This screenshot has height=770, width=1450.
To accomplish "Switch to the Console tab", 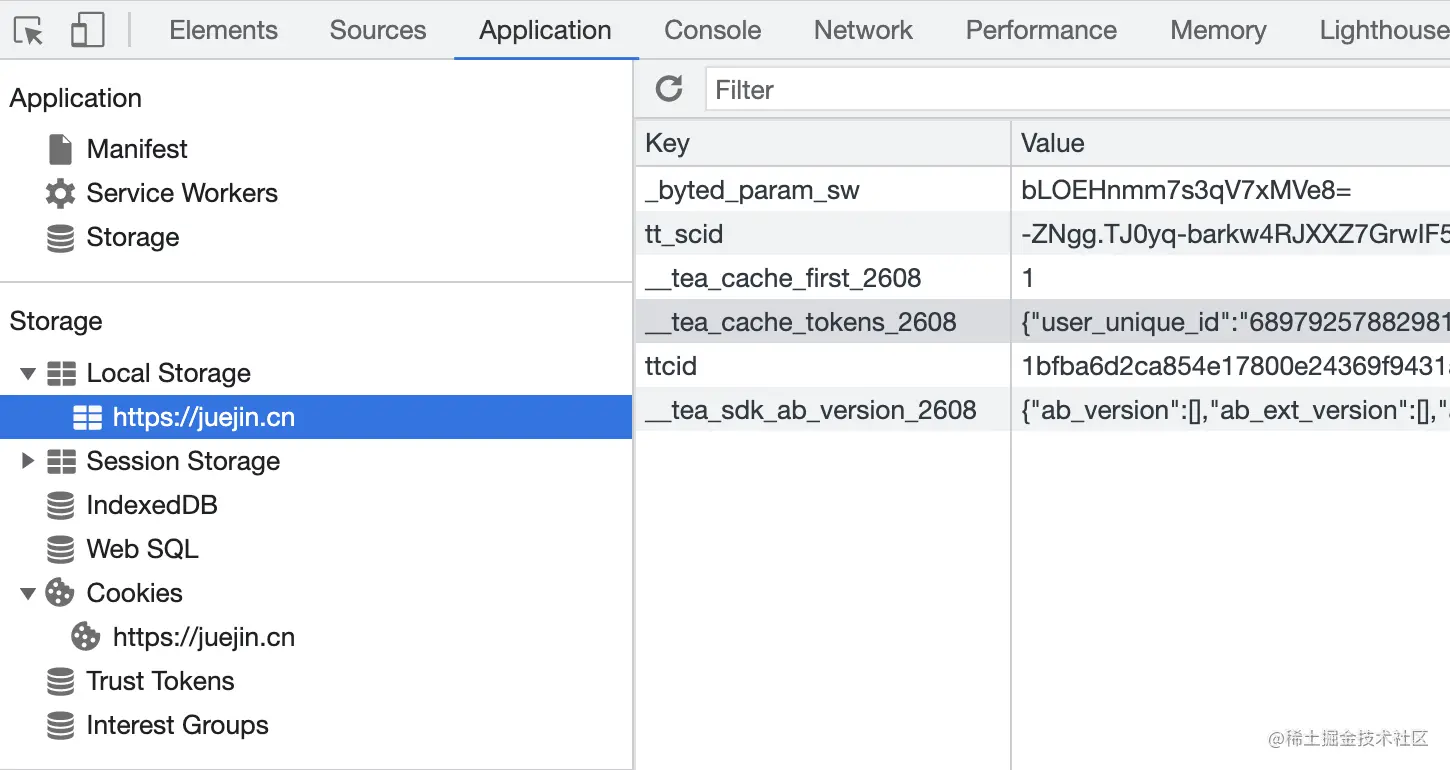I will 712,31.
